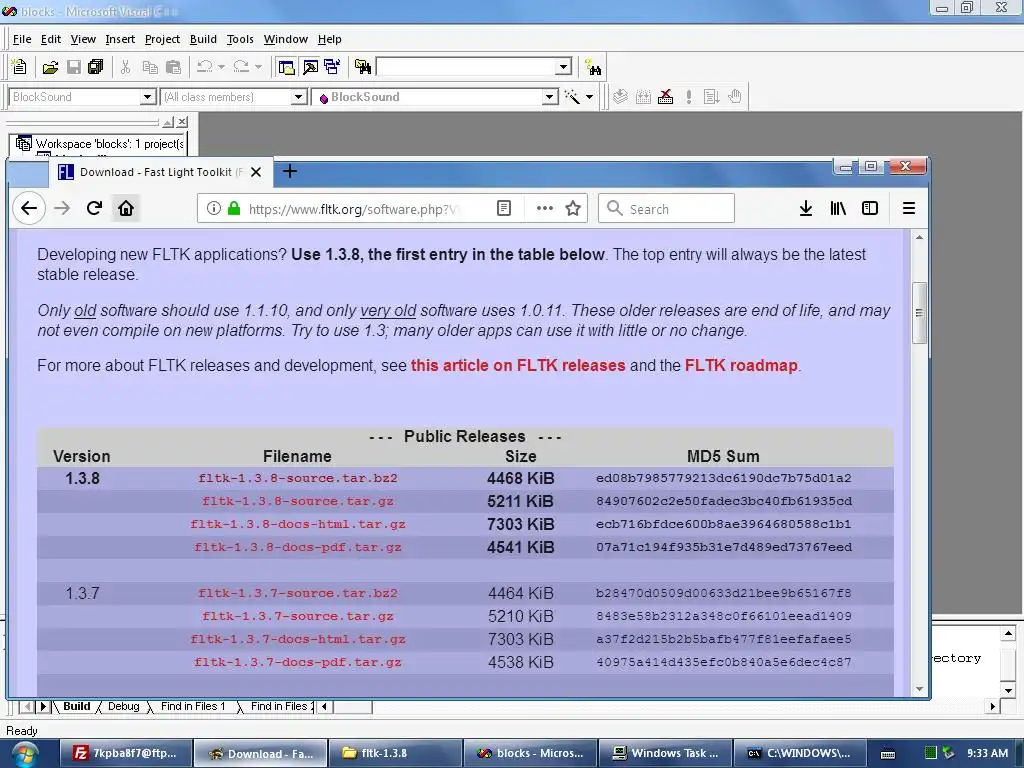Download fltk-1.3.8-docs-html.tar.gz
1024x768 pixels.
298,524
